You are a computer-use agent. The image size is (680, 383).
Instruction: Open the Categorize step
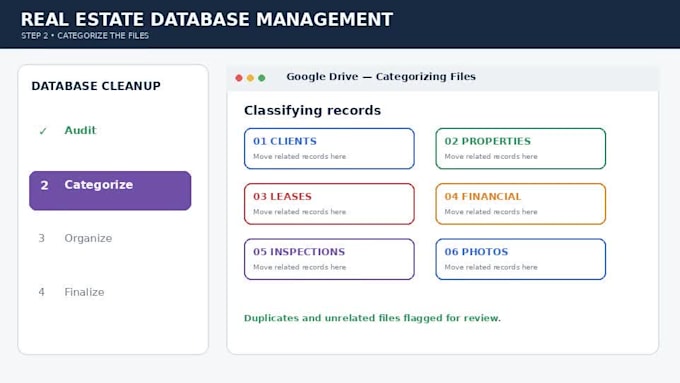(x=110, y=190)
